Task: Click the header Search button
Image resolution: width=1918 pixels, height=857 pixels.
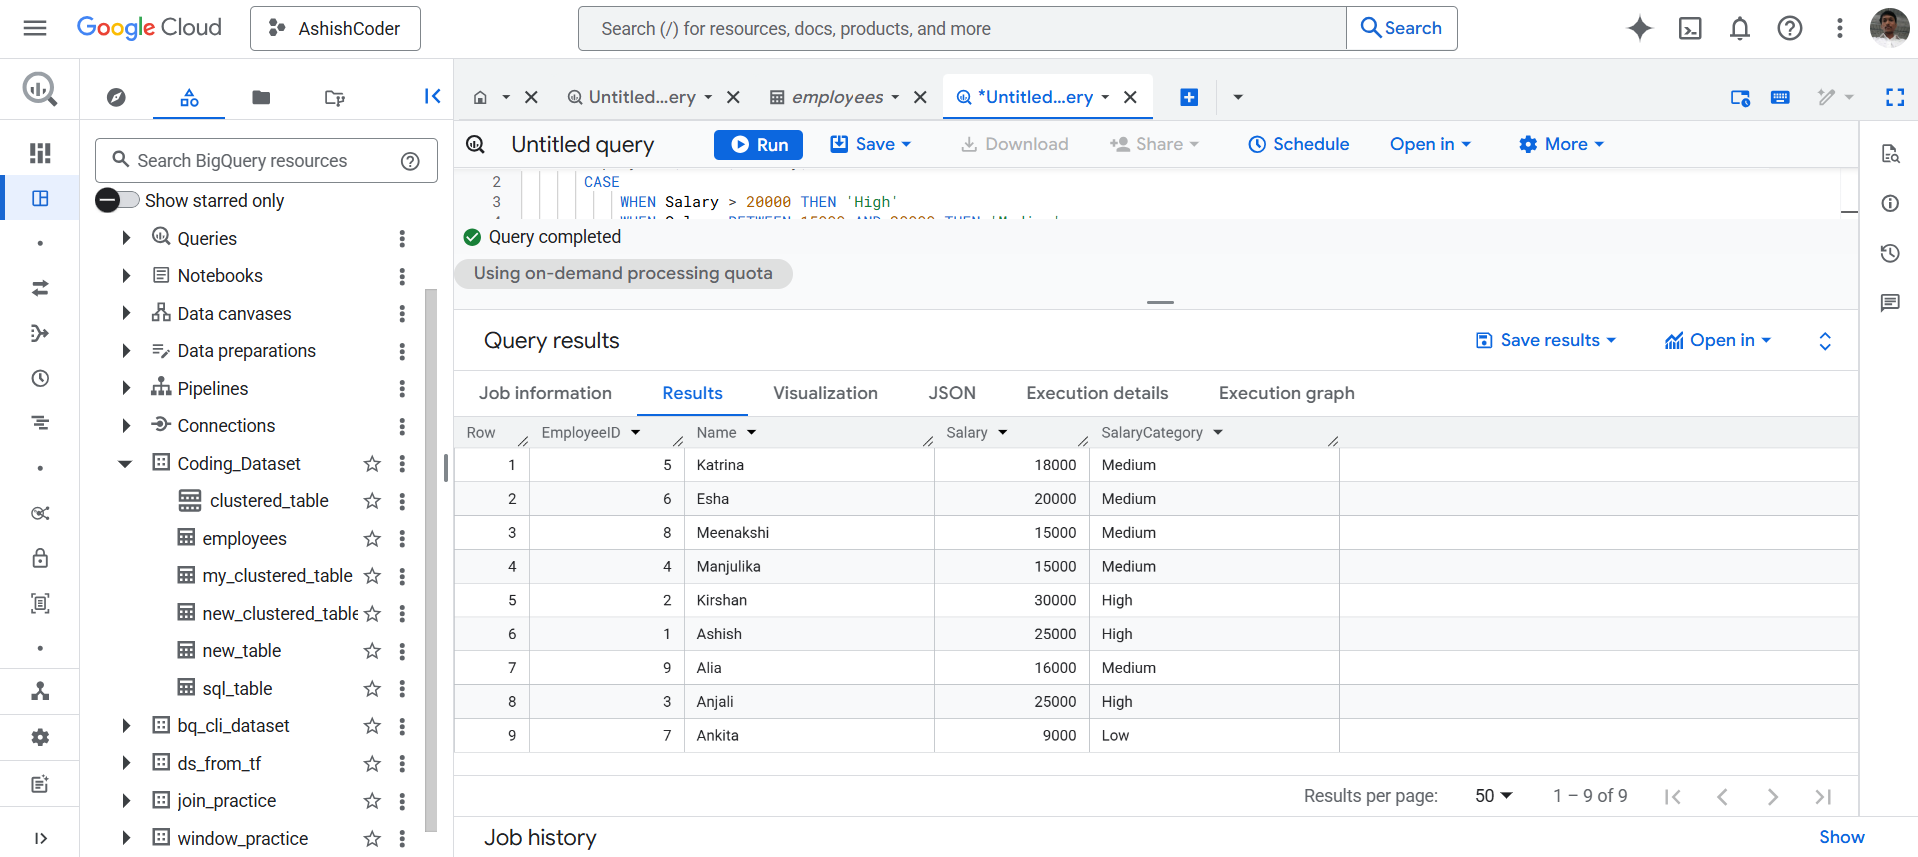Action: point(1402,28)
